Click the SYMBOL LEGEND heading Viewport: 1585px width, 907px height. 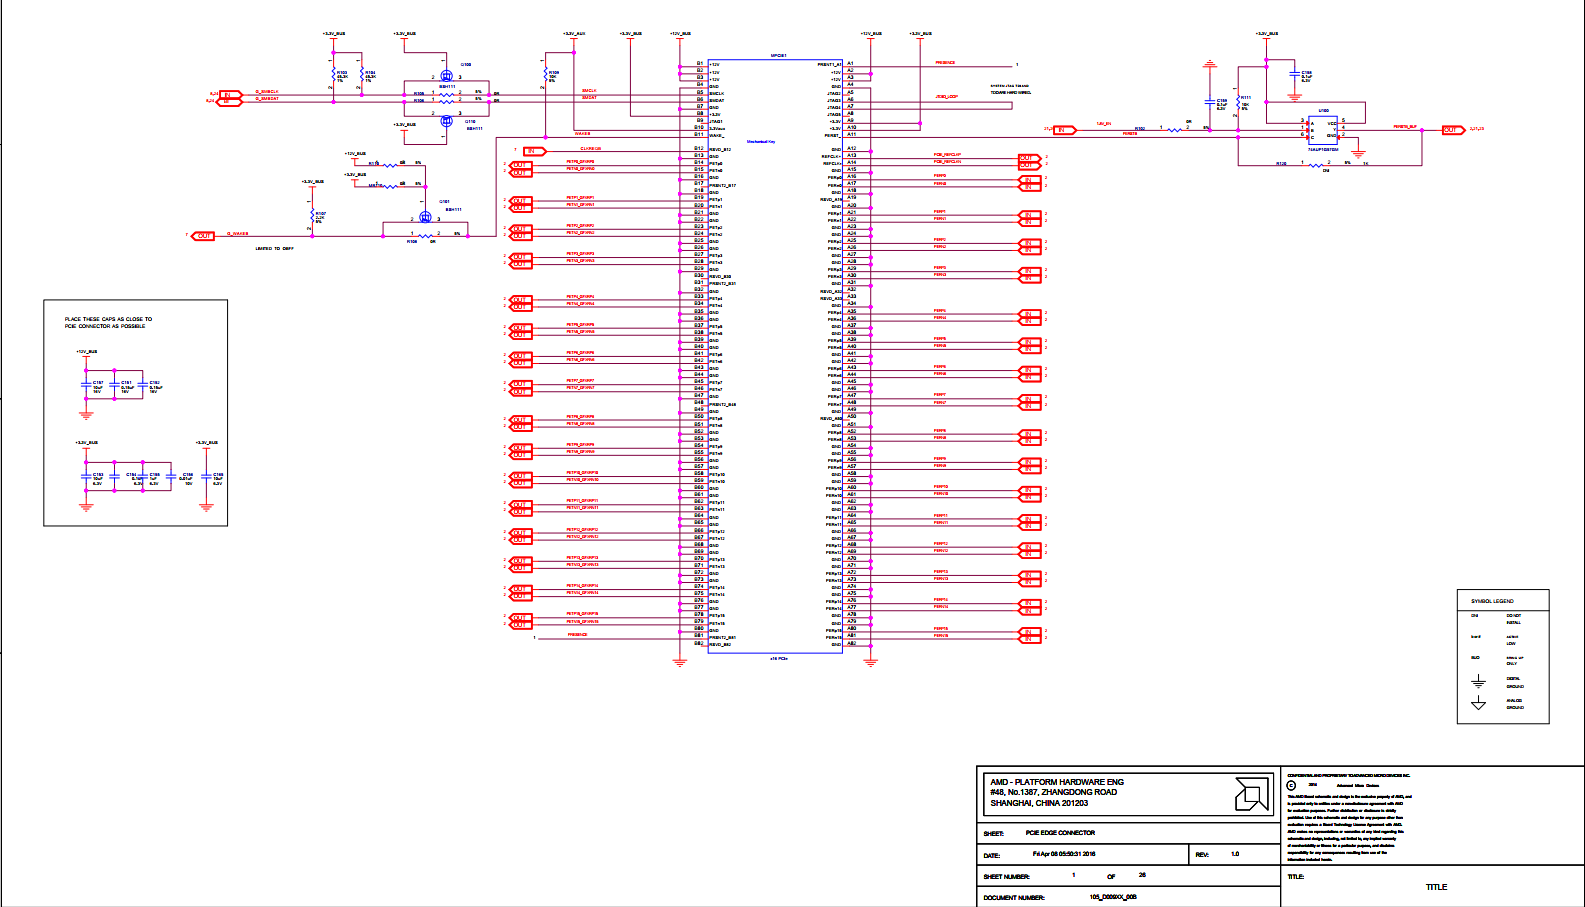point(1492,601)
